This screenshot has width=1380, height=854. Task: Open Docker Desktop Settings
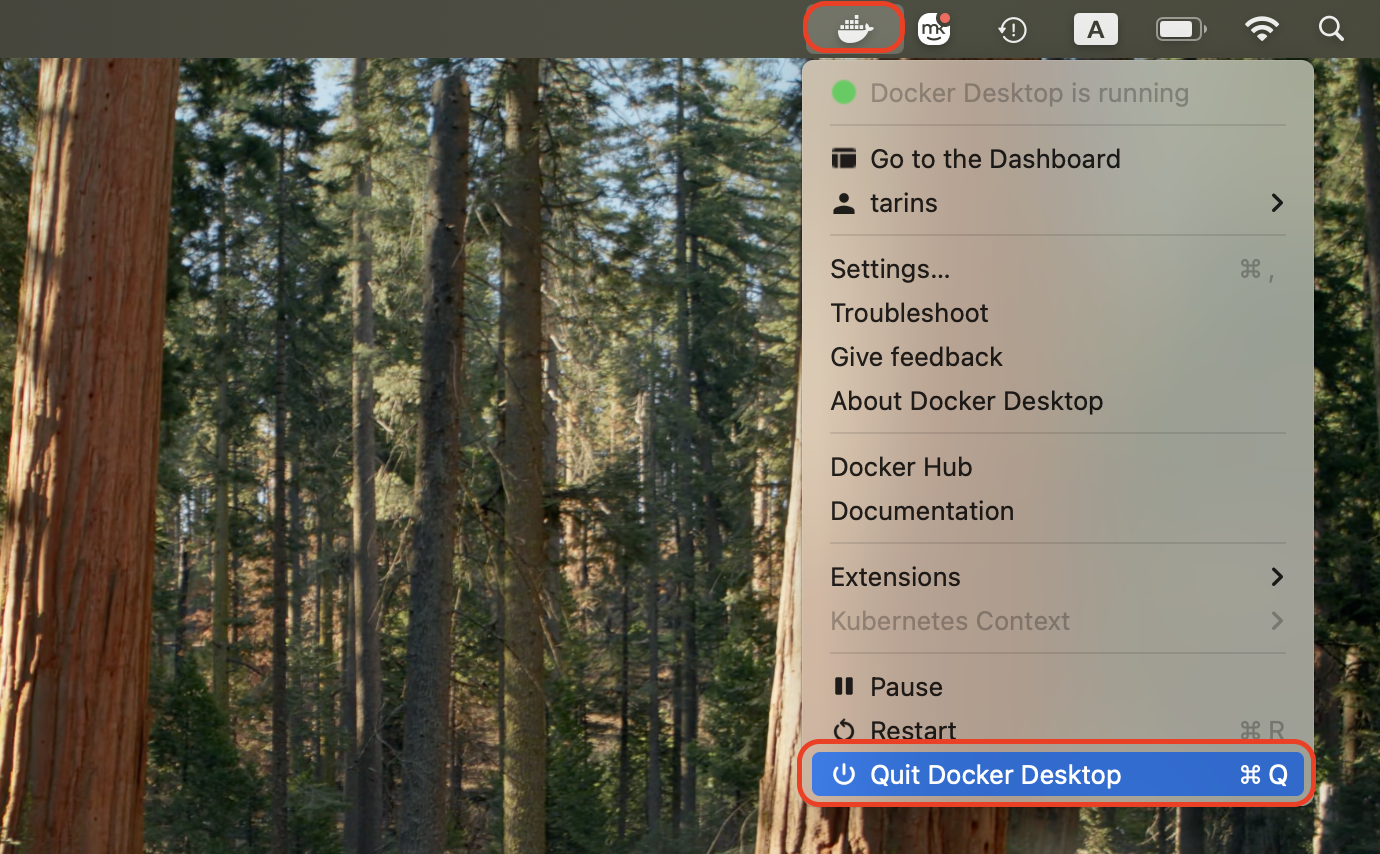coord(889,268)
